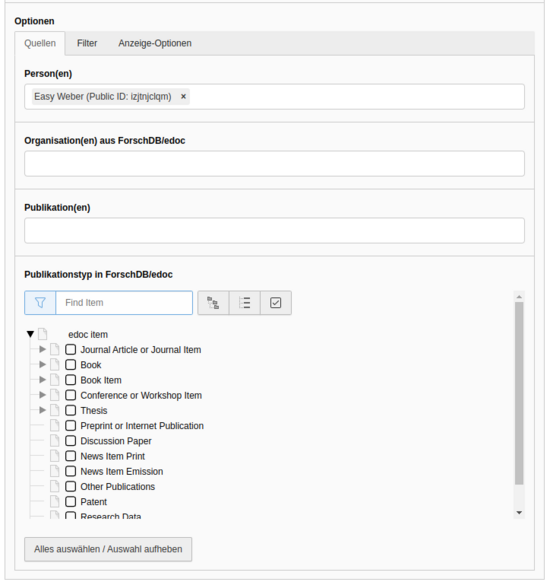Click the scroll down arrow of the list
This screenshot has height=582, width=550.
coord(519,513)
